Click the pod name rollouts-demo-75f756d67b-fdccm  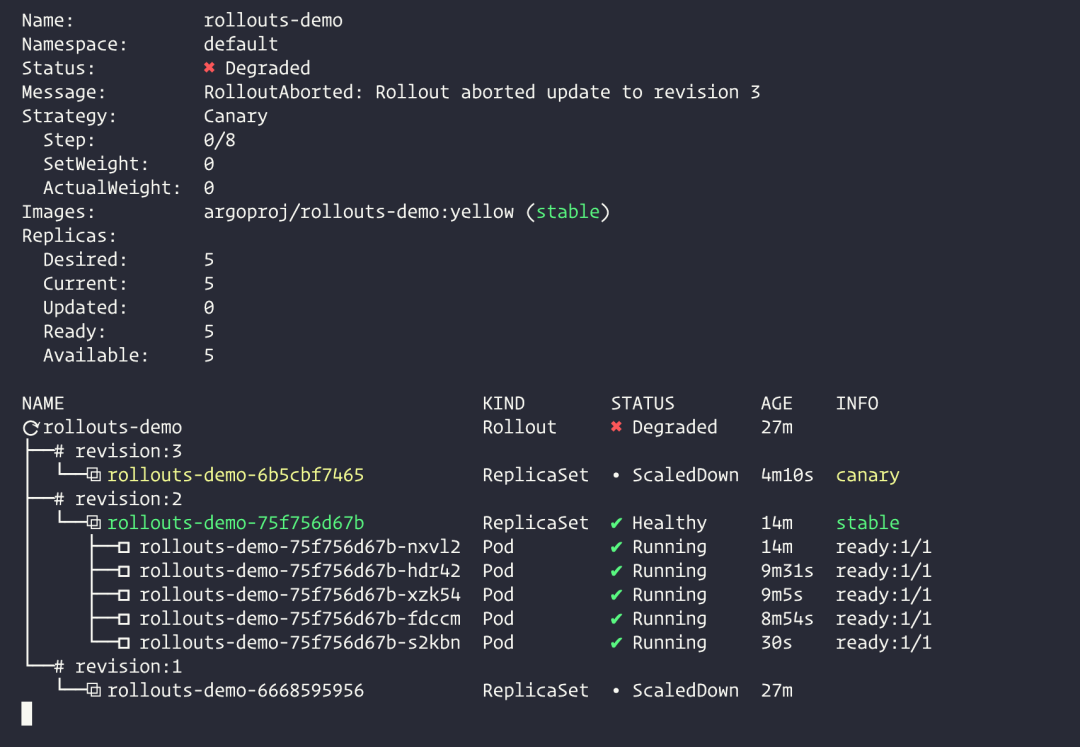pyautogui.click(x=300, y=619)
